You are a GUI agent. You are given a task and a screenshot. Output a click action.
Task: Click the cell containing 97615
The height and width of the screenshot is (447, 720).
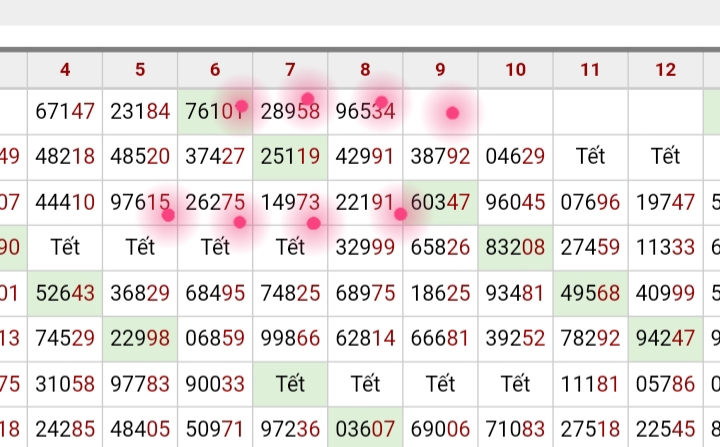pyautogui.click(x=140, y=202)
